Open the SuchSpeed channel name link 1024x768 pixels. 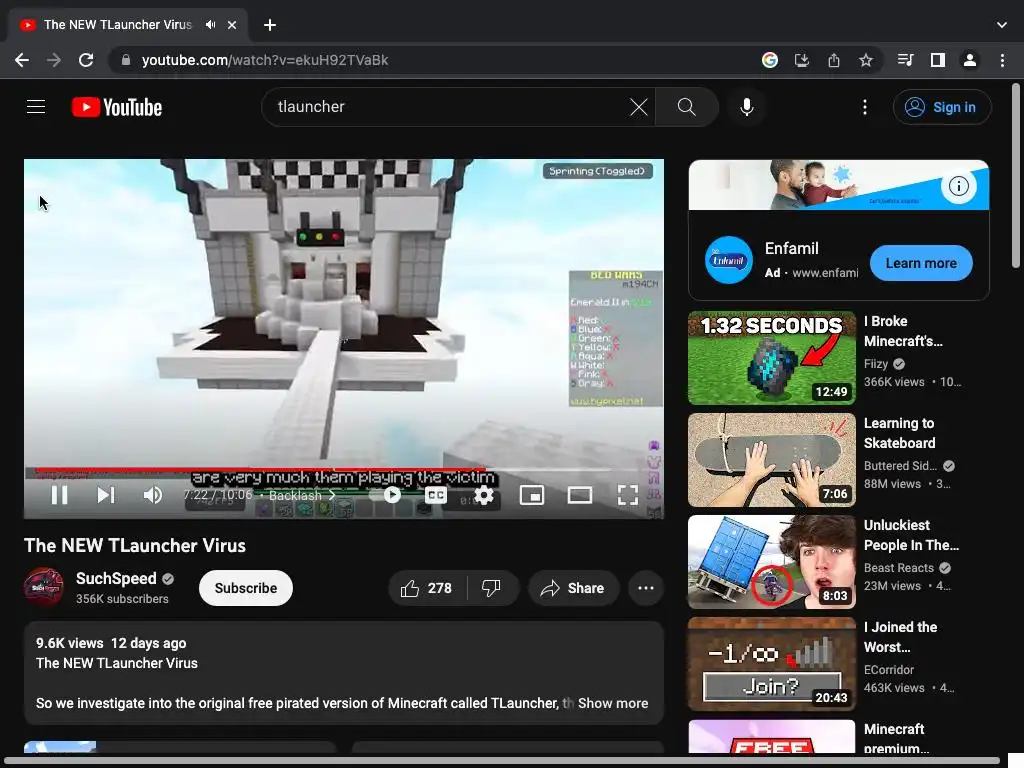tap(116, 579)
